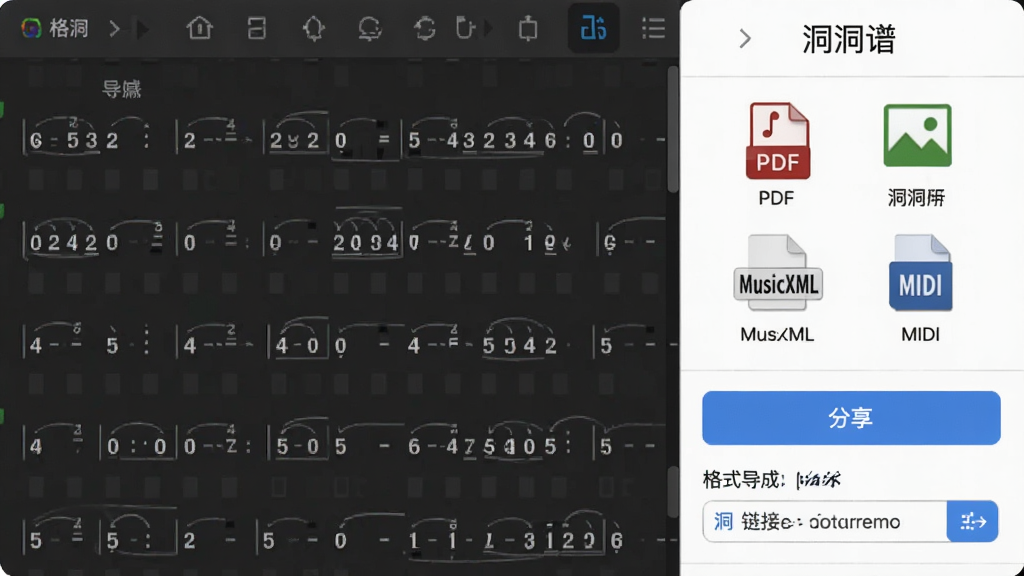Click the blue 分享 button

coord(851,418)
